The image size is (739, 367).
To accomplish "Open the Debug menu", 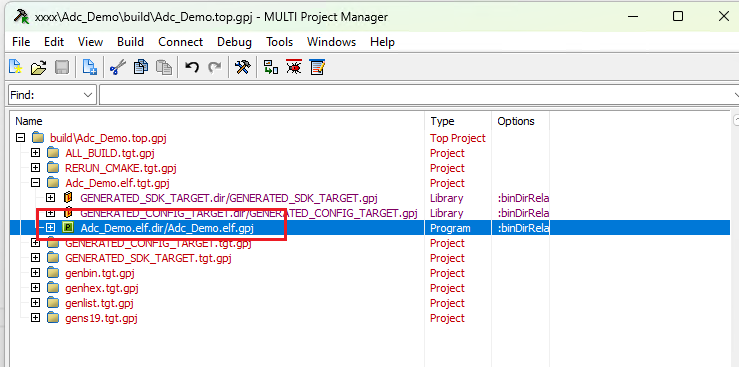I will click(234, 42).
